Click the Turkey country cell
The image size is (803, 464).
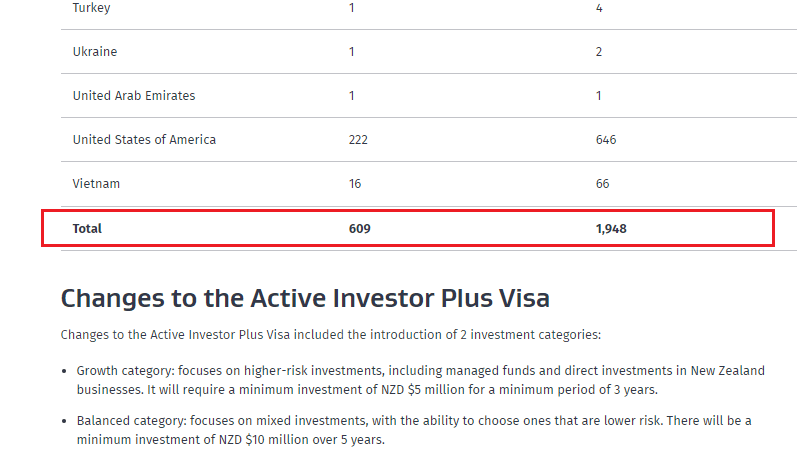(x=90, y=8)
